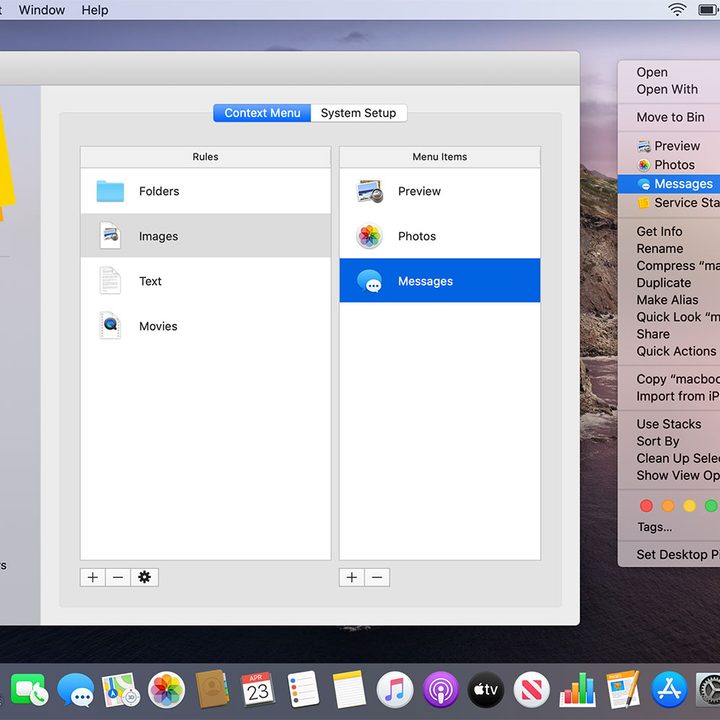Open the rules gear settings button
Screen dimensions: 720x720
pos(145,577)
